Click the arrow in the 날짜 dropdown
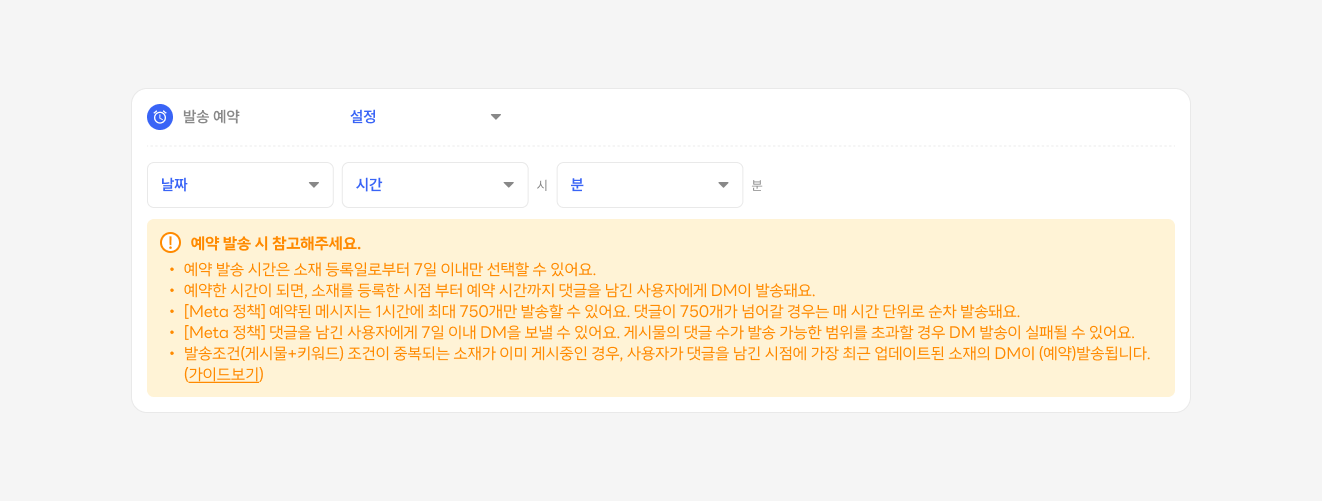This screenshot has width=1322, height=501. 314,185
